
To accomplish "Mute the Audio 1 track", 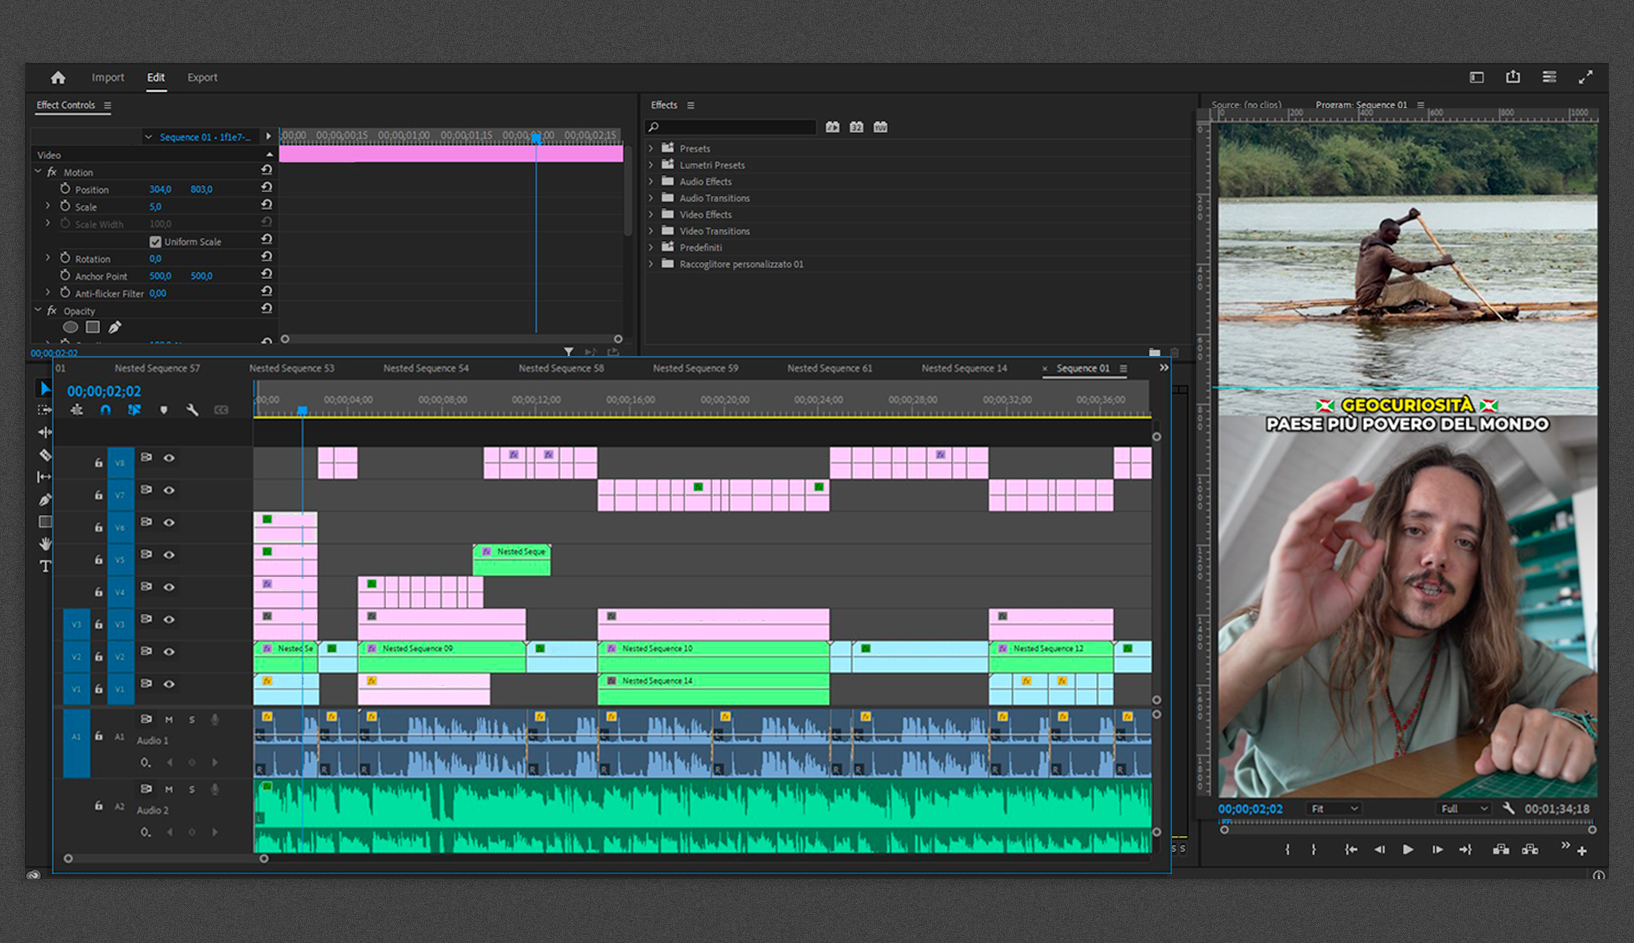I will point(169,720).
